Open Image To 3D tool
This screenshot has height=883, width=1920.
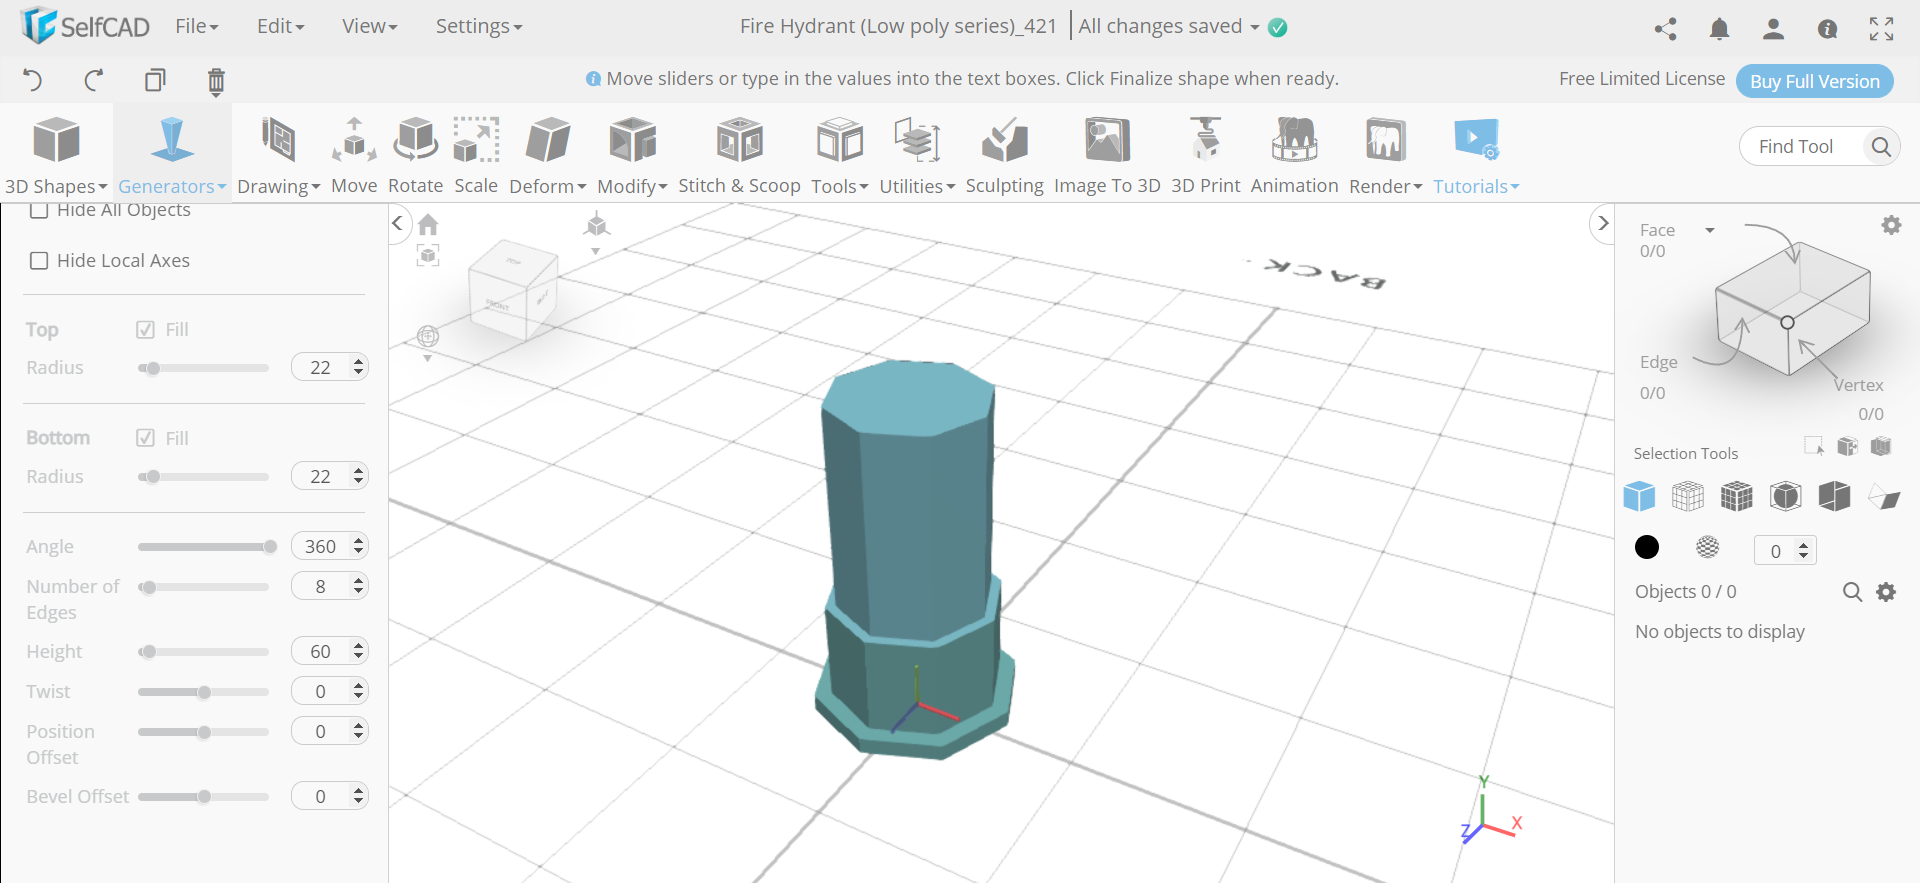click(x=1107, y=155)
